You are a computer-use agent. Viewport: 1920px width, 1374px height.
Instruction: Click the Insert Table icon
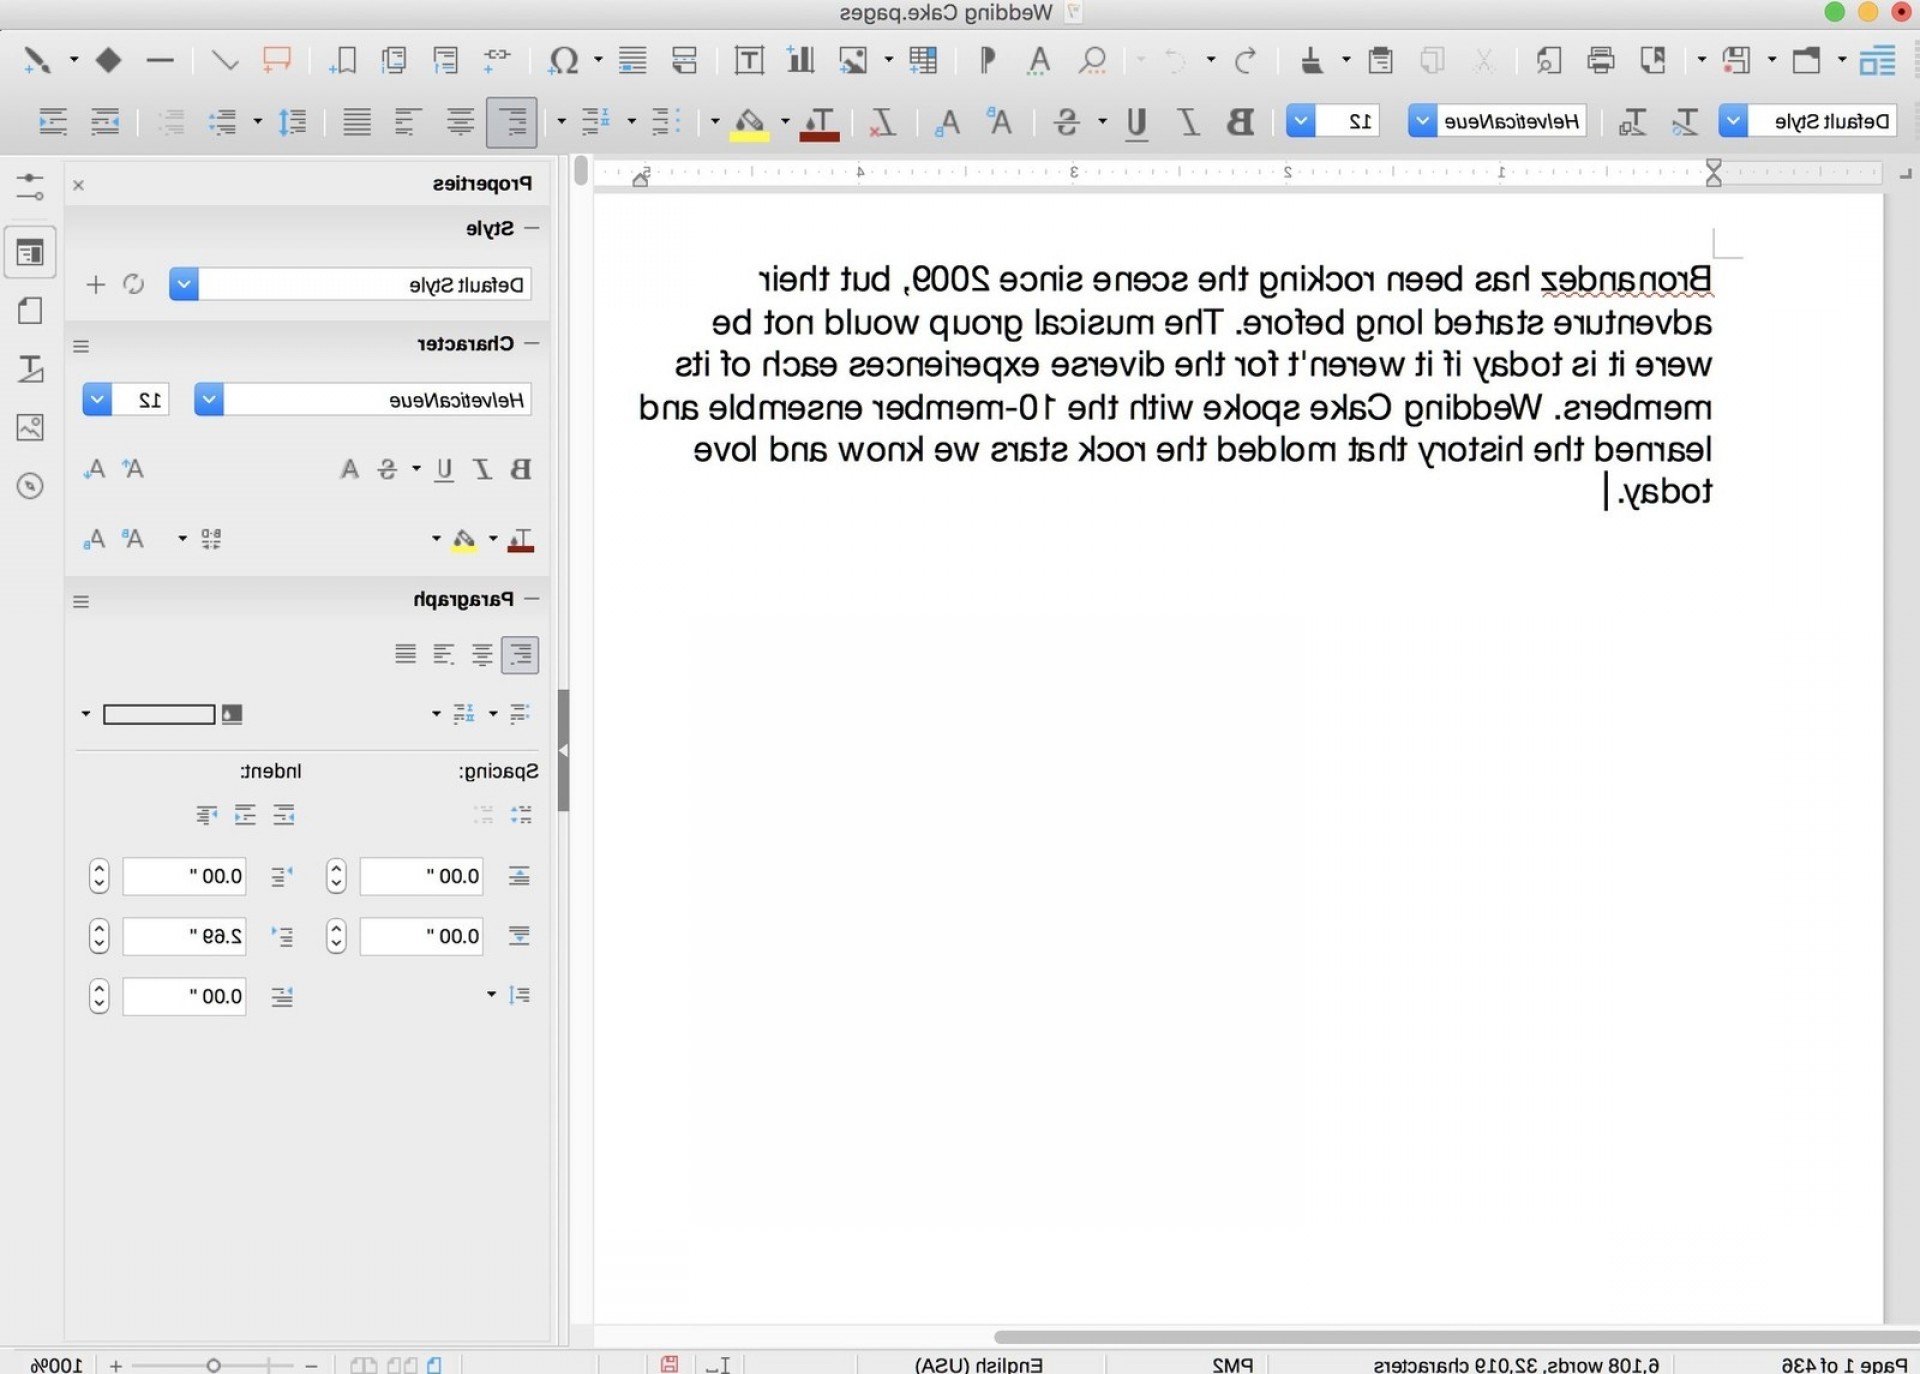coord(922,61)
